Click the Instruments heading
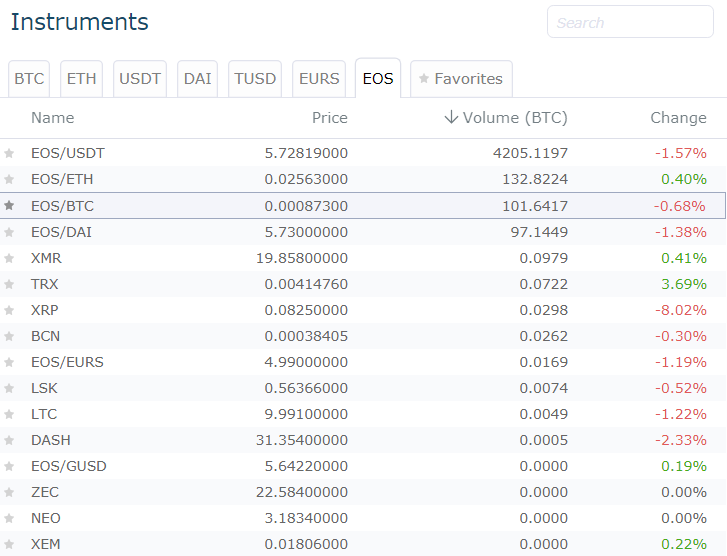Image resolution: width=727 pixels, height=556 pixels. (x=79, y=22)
